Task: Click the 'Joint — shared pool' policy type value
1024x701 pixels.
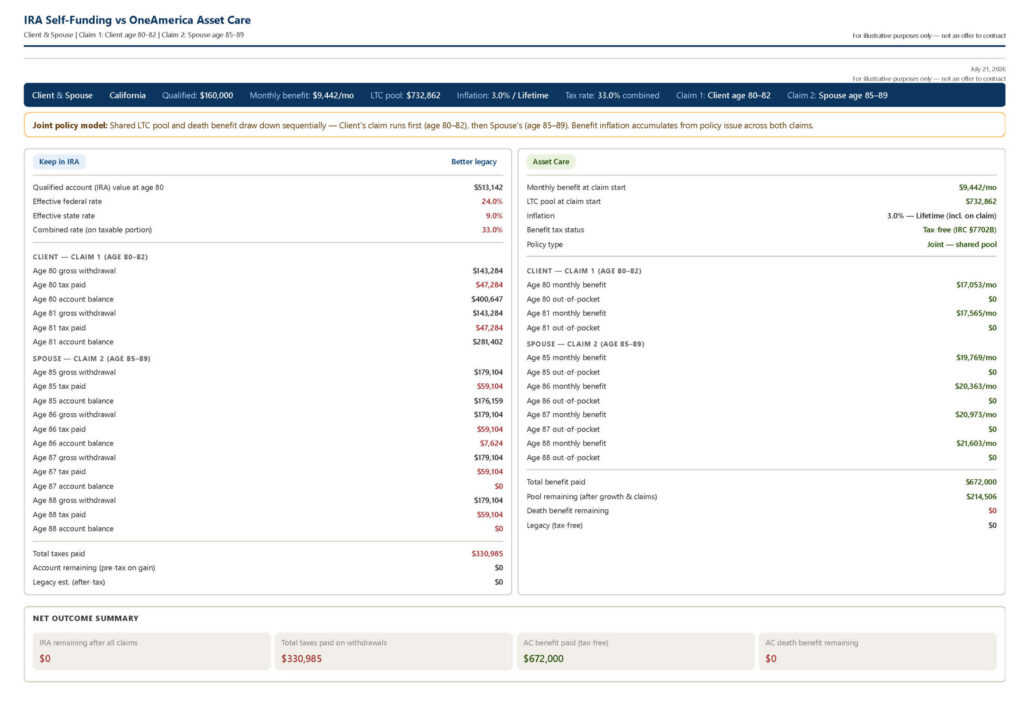Action: [961, 244]
